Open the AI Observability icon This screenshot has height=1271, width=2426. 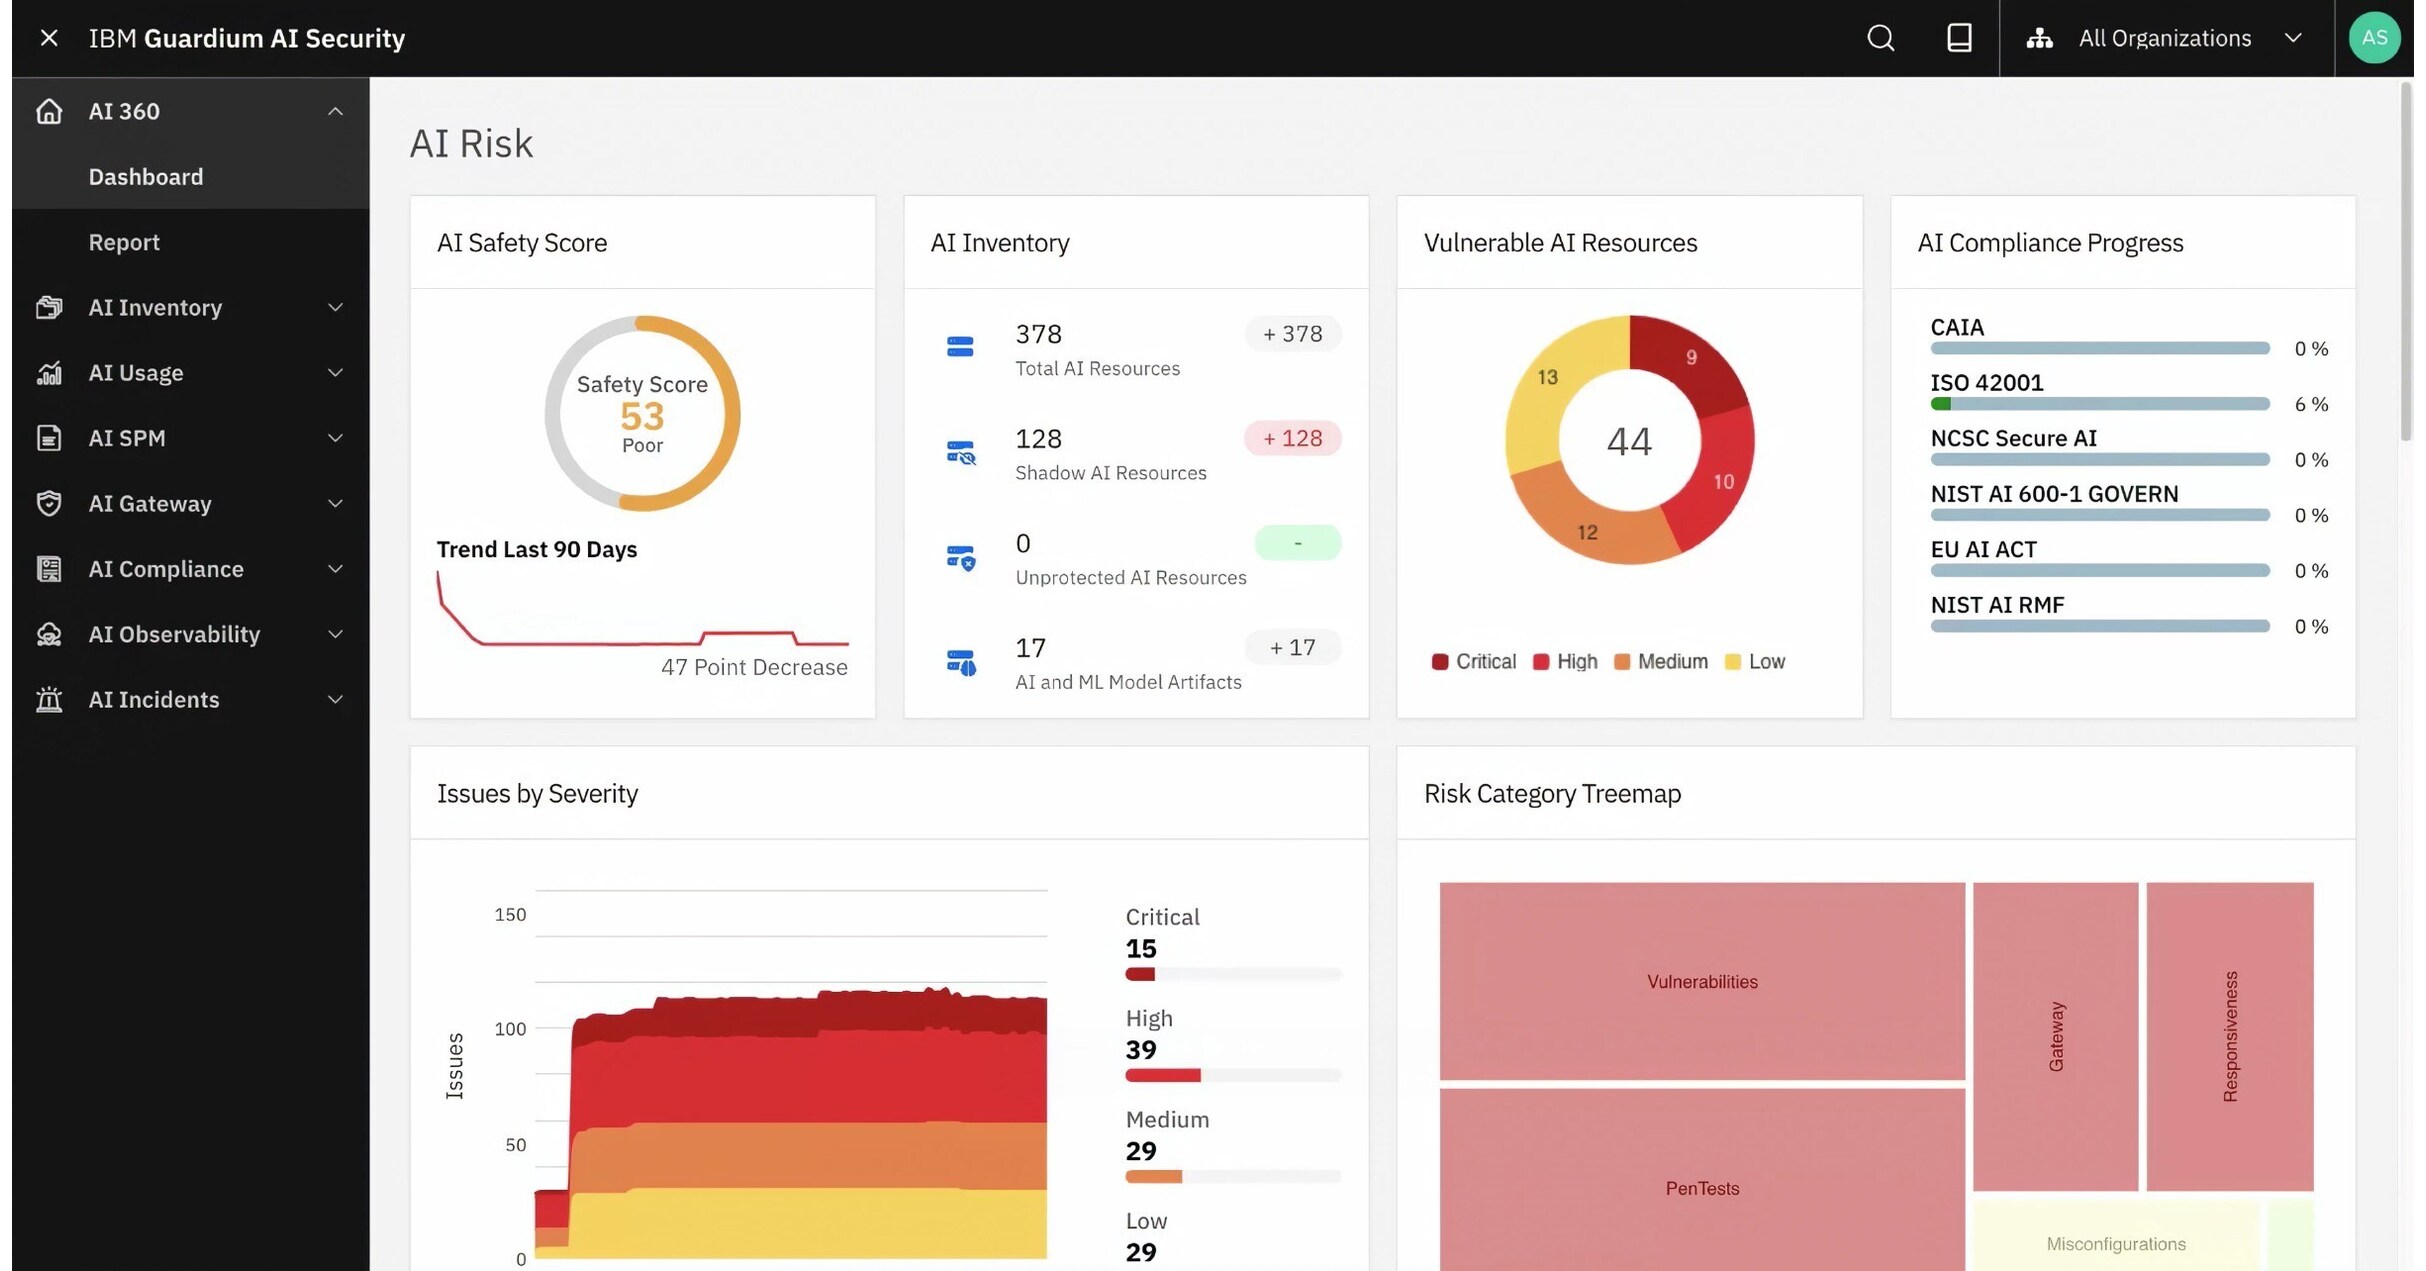(x=50, y=634)
